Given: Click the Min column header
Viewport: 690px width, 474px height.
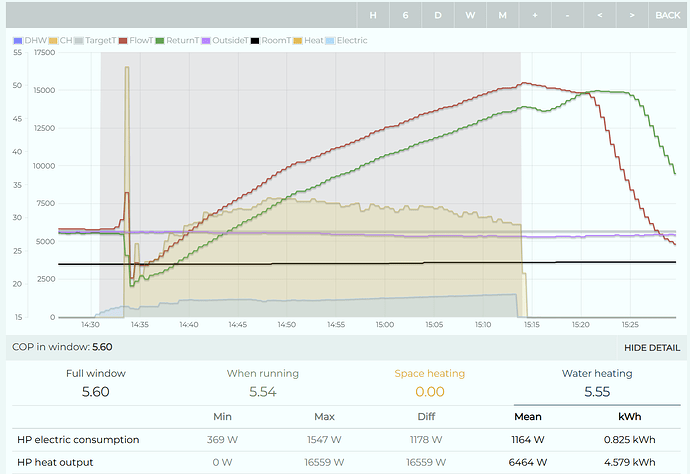Looking at the screenshot, I should coord(222,416).
